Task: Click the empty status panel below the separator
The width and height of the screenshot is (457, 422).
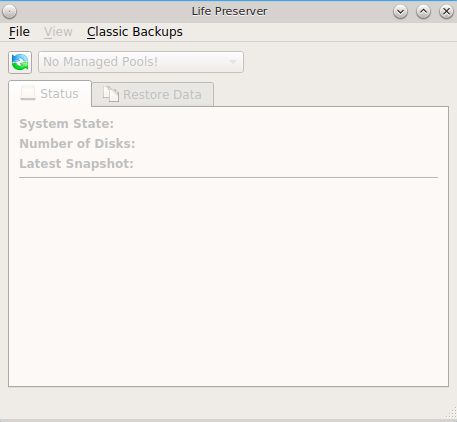Action: [x=228, y=282]
